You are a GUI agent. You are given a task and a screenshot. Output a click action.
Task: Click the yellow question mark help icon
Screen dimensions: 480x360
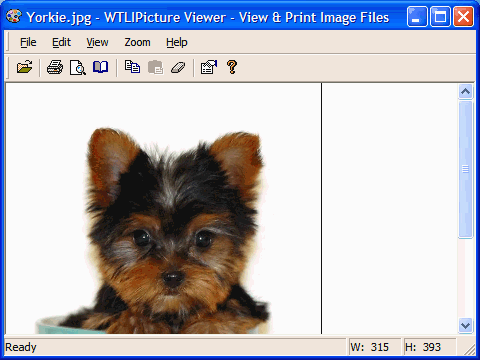[232, 67]
